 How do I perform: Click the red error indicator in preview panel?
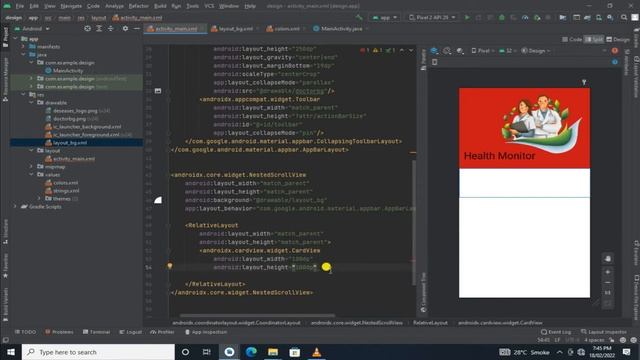[615, 51]
